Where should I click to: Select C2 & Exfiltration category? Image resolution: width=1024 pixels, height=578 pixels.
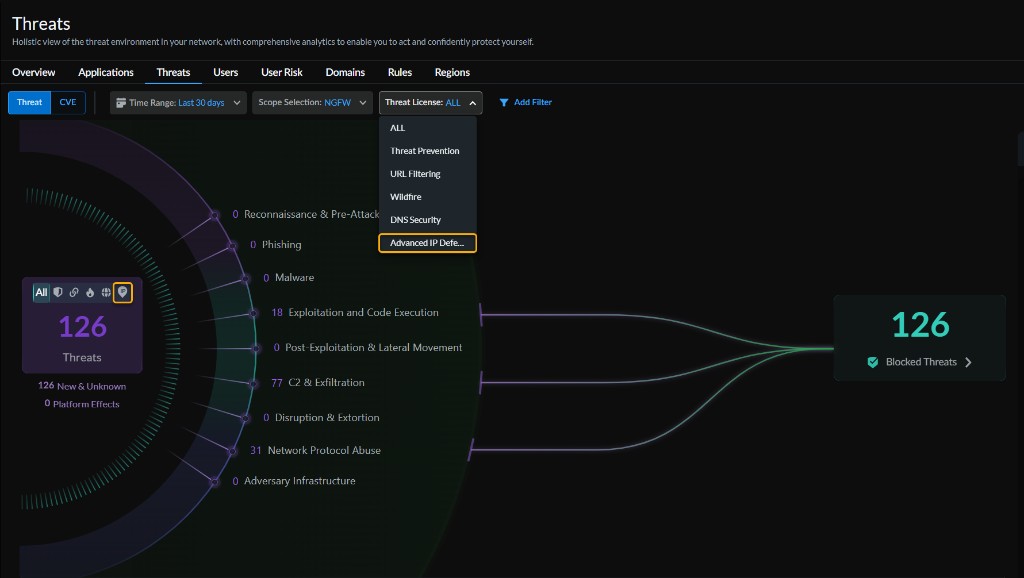(x=318, y=383)
